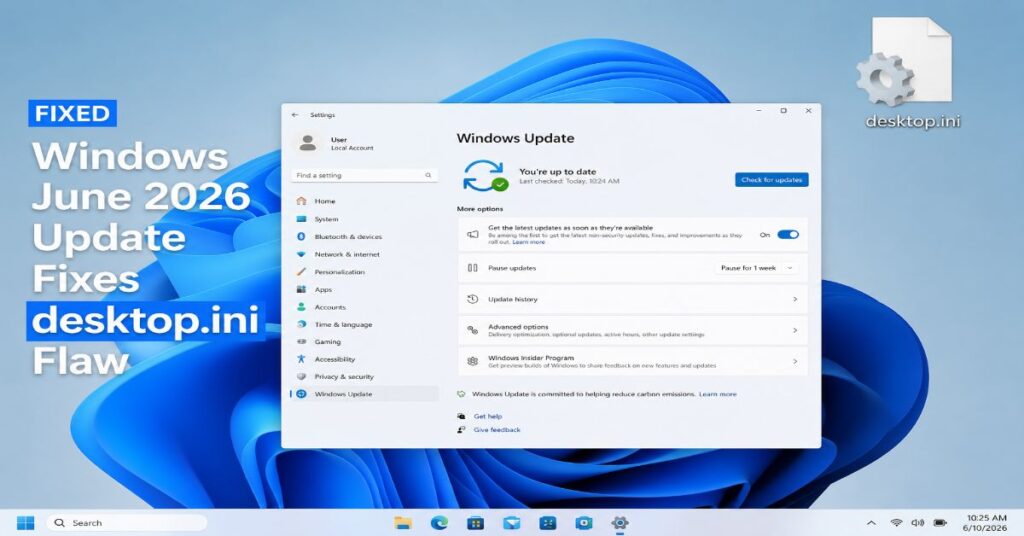This screenshot has height=536, width=1024.
Task: Click the Wi-Fi tray icon
Action: click(896, 523)
